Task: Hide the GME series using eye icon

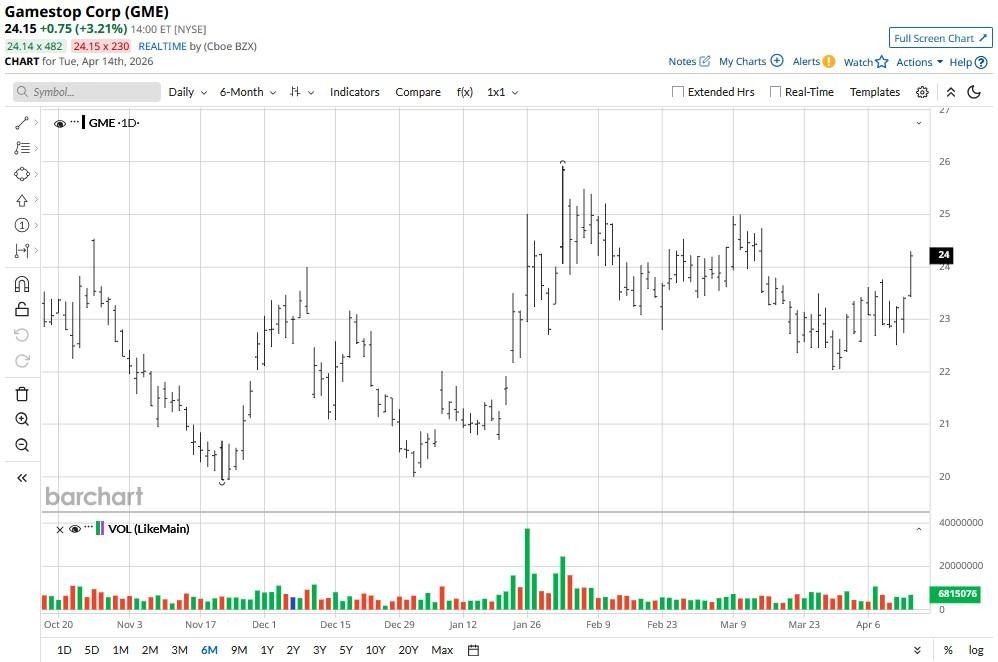Action: [x=60, y=124]
